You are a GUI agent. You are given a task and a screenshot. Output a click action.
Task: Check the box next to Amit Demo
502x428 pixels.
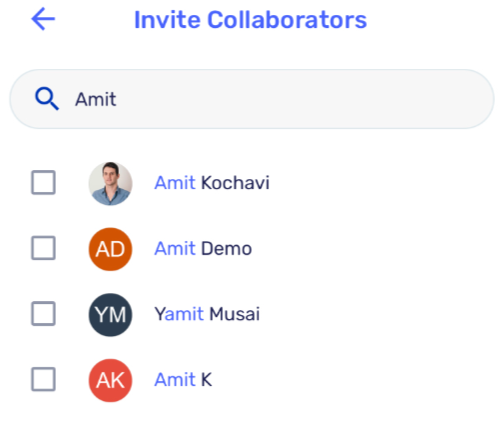pos(43,248)
